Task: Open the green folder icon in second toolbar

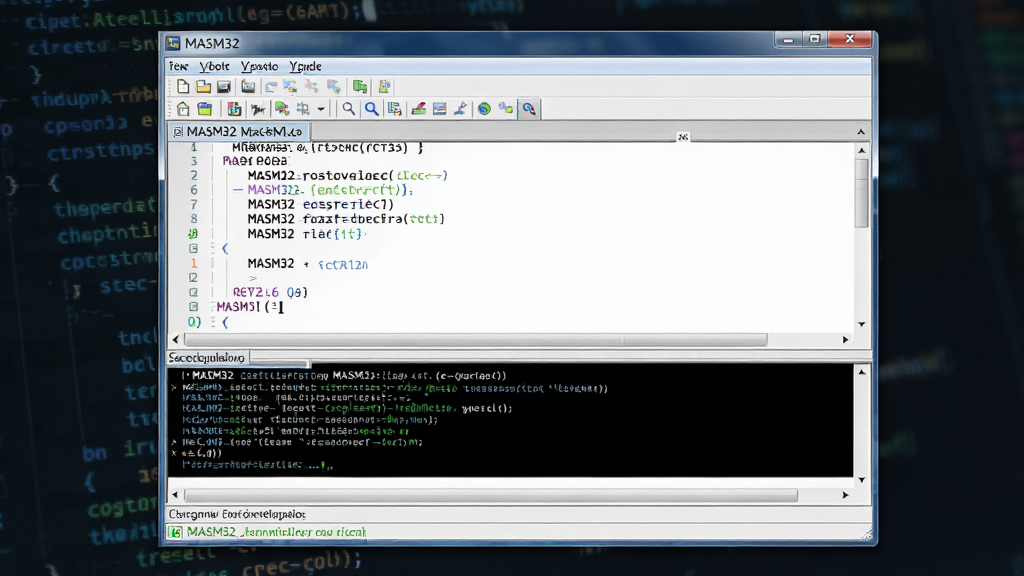Action: tap(204, 109)
